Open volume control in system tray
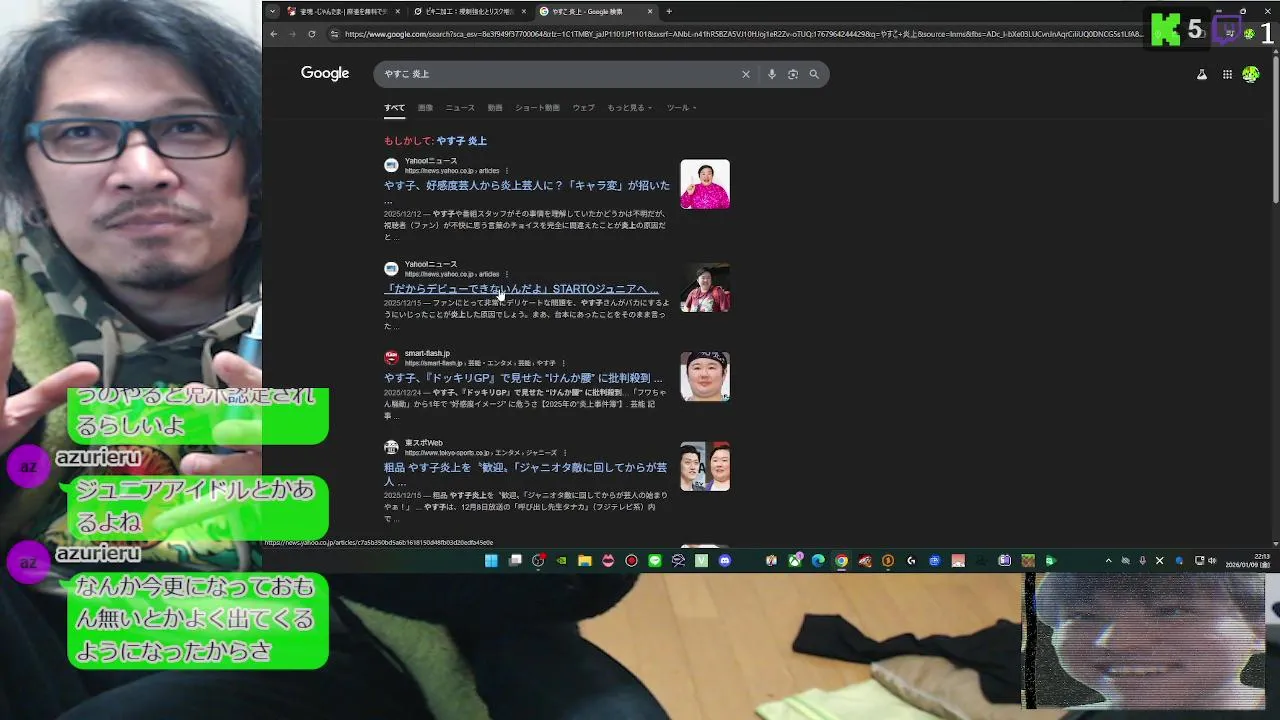Image resolution: width=1280 pixels, height=720 pixels. click(x=1212, y=561)
